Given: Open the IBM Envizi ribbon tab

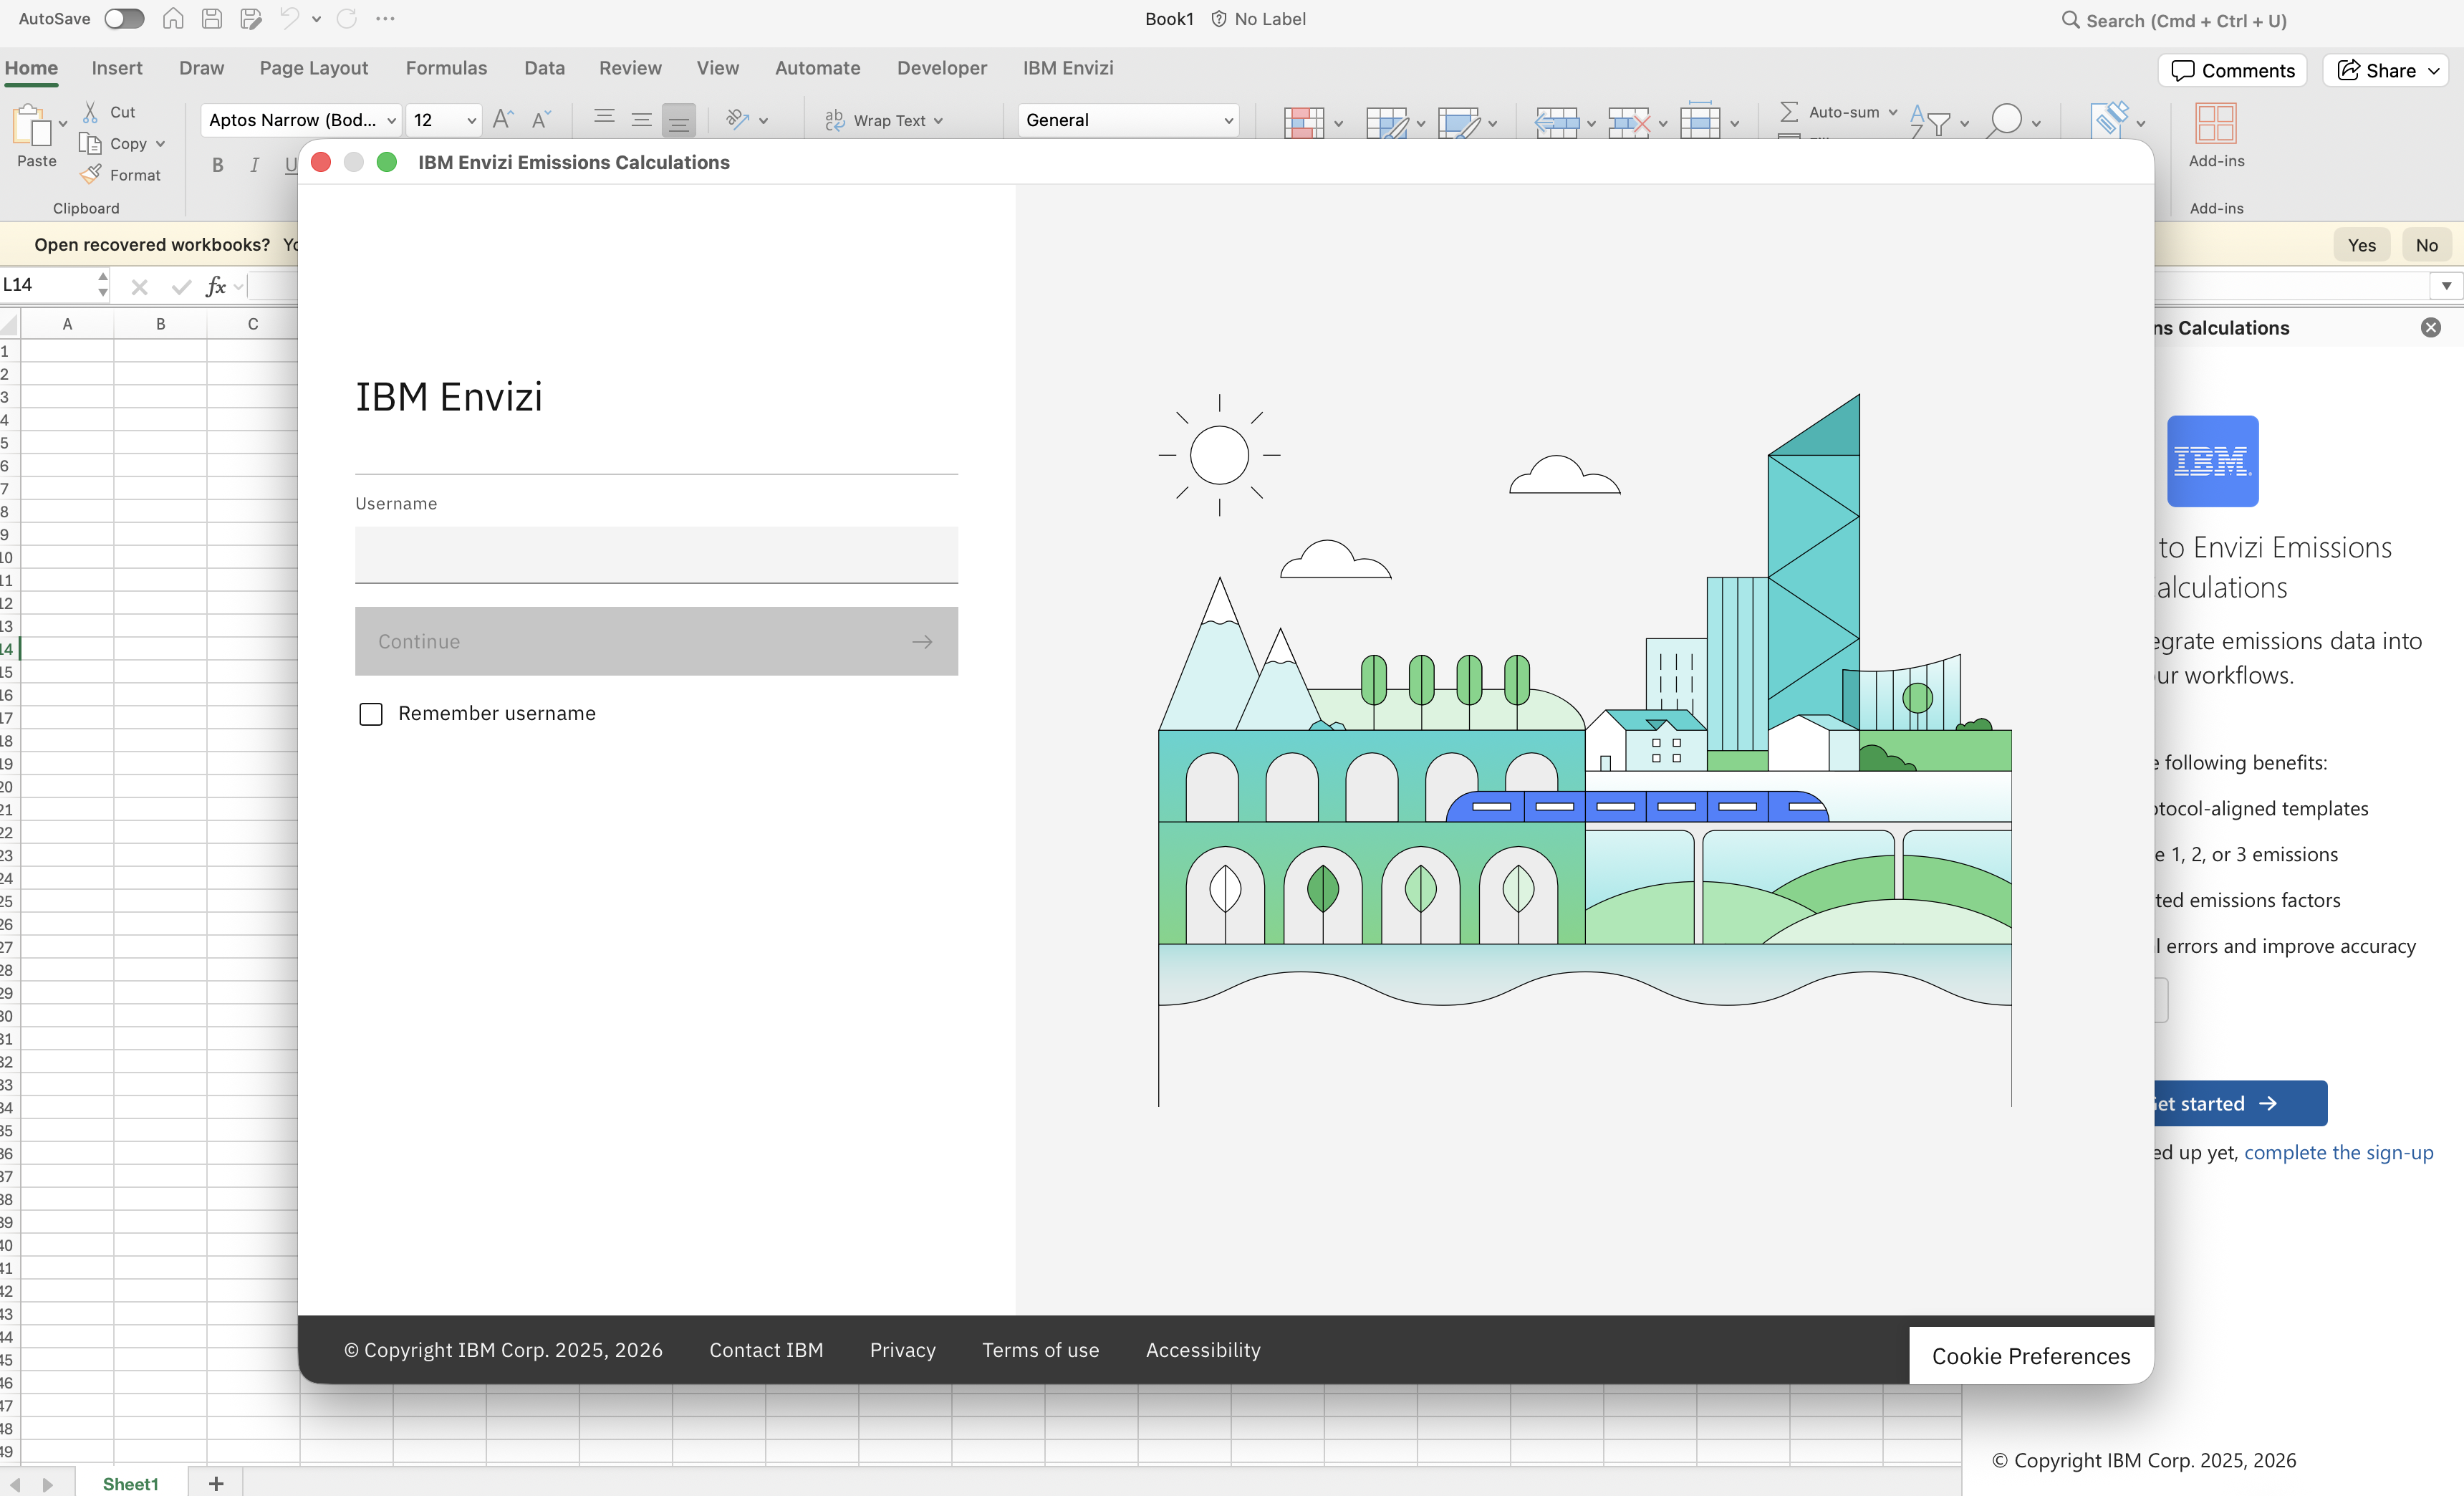Looking at the screenshot, I should pos(1068,68).
